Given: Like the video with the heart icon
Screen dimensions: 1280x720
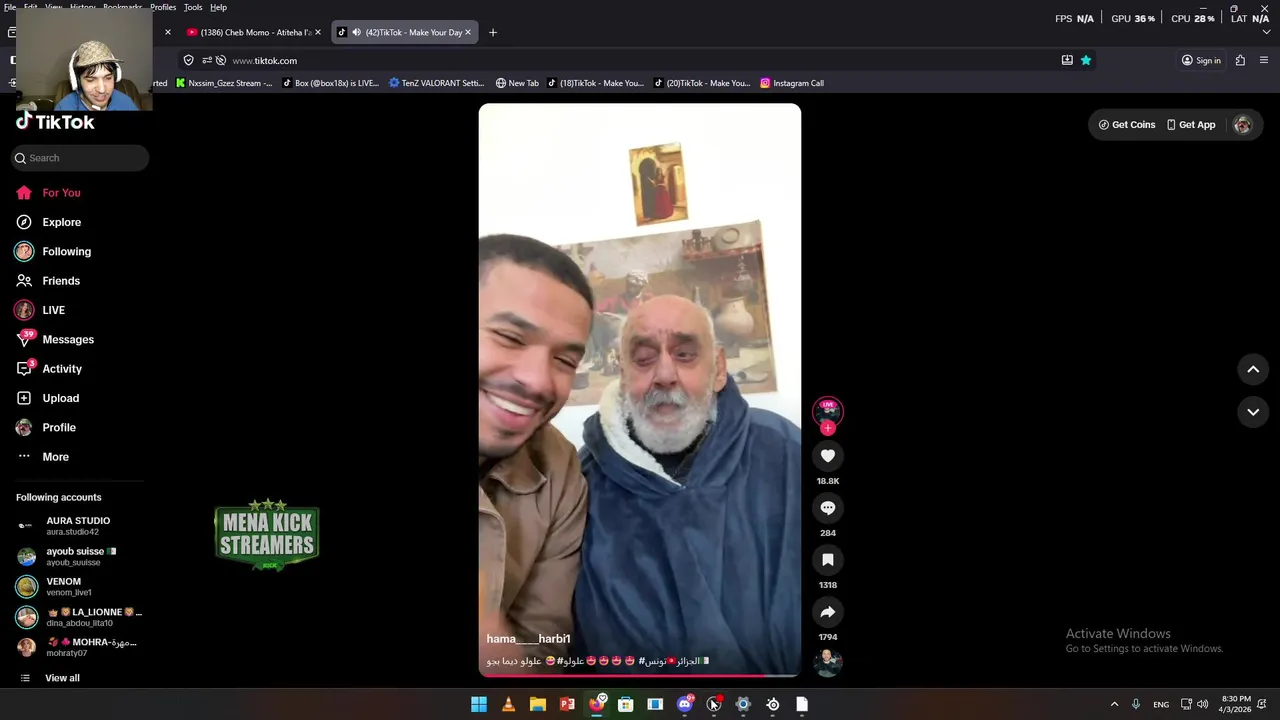Looking at the screenshot, I should click(828, 456).
